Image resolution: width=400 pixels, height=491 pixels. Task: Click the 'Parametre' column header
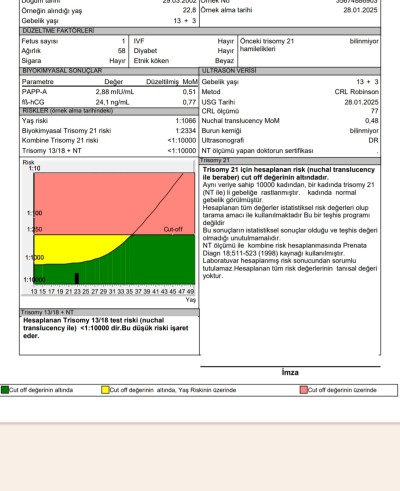pos(38,82)
